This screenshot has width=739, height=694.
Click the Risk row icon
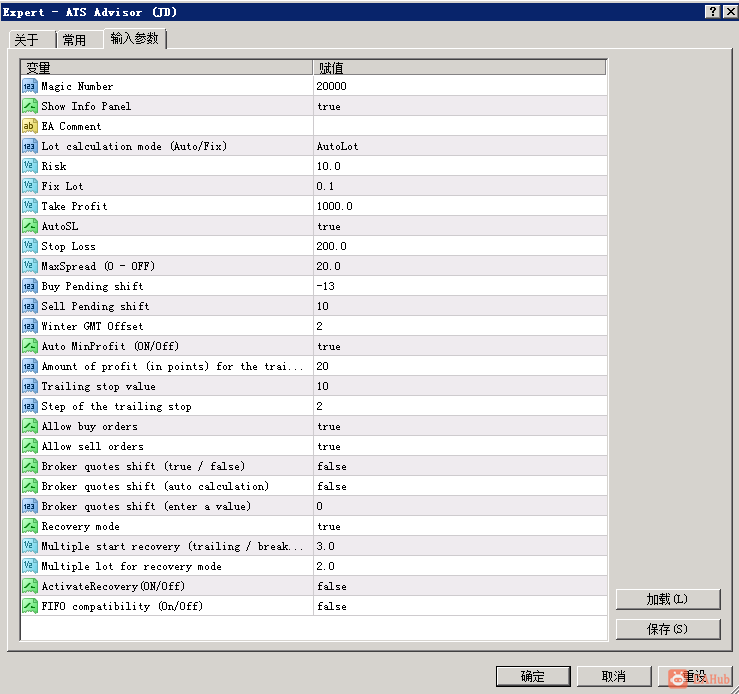point(29,166)
